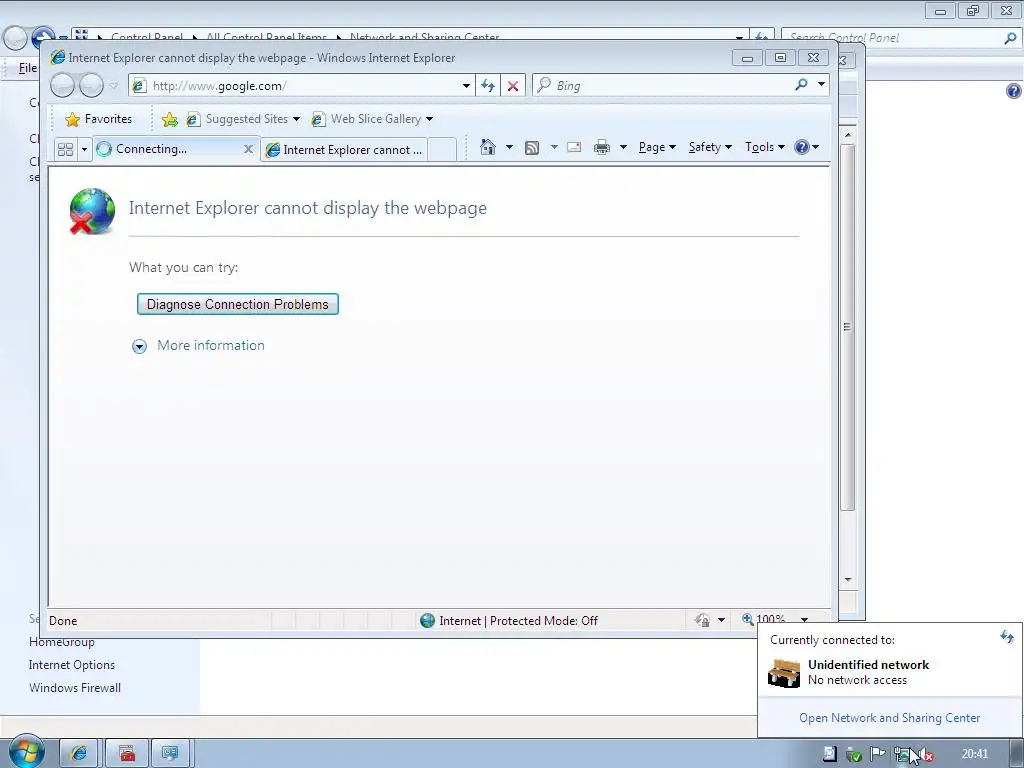The image size is (1024, 768).
Task: Click the red toolbox taskbar icon
Action: (x=127, y=753)
